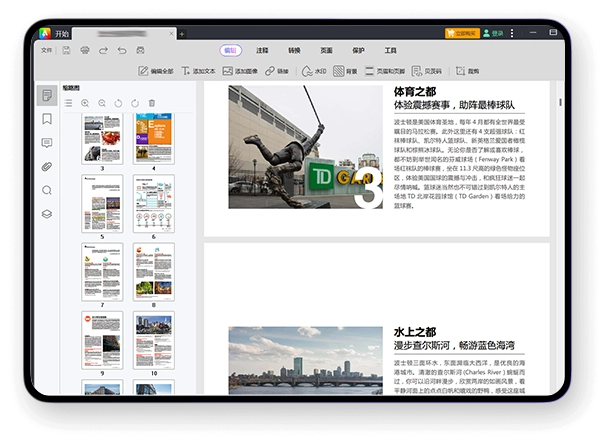Click the TD Garden statue photo
This screenshot has width=608, height=444.
(306, 147)
